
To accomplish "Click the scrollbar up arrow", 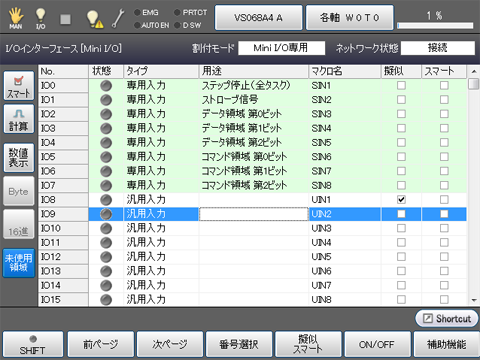I will point(474,71).
